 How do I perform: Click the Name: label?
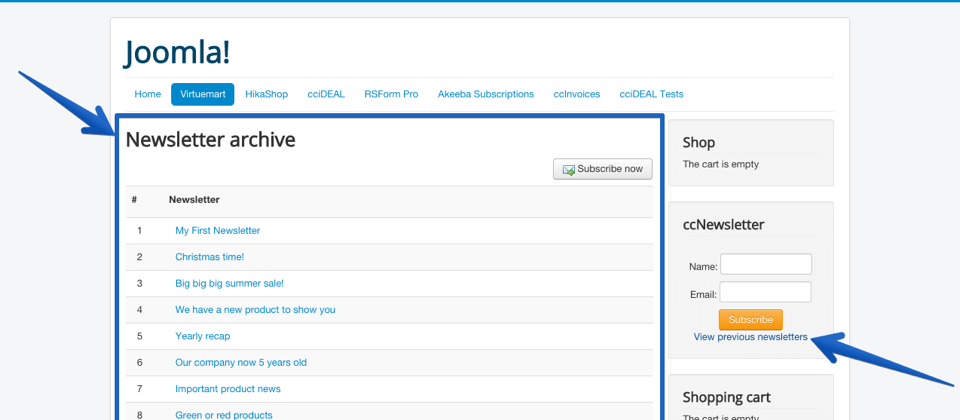[x=703, y=266]
